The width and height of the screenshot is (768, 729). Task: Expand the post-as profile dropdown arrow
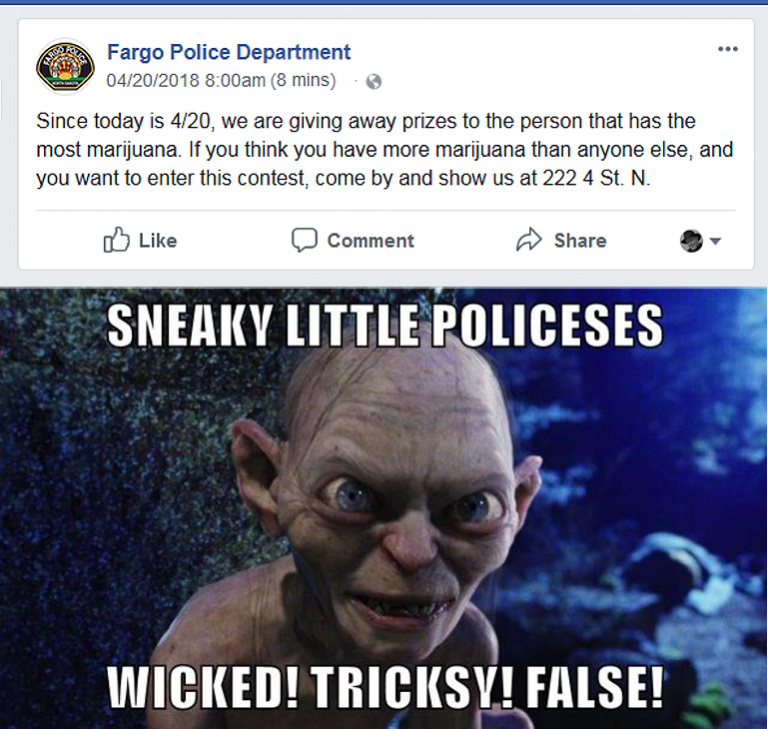pyautogui.click(x=715, y=241)
